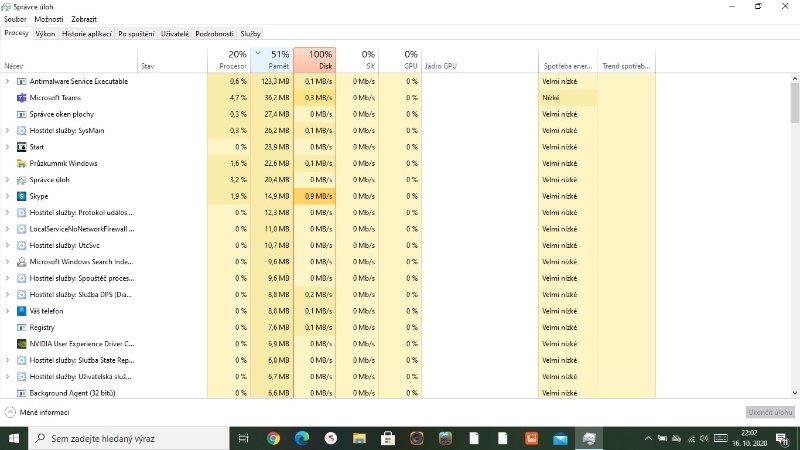Click the Background Agent (32 bitů) icon
This screenshot has height=450, width=800.
click(21, 393)
